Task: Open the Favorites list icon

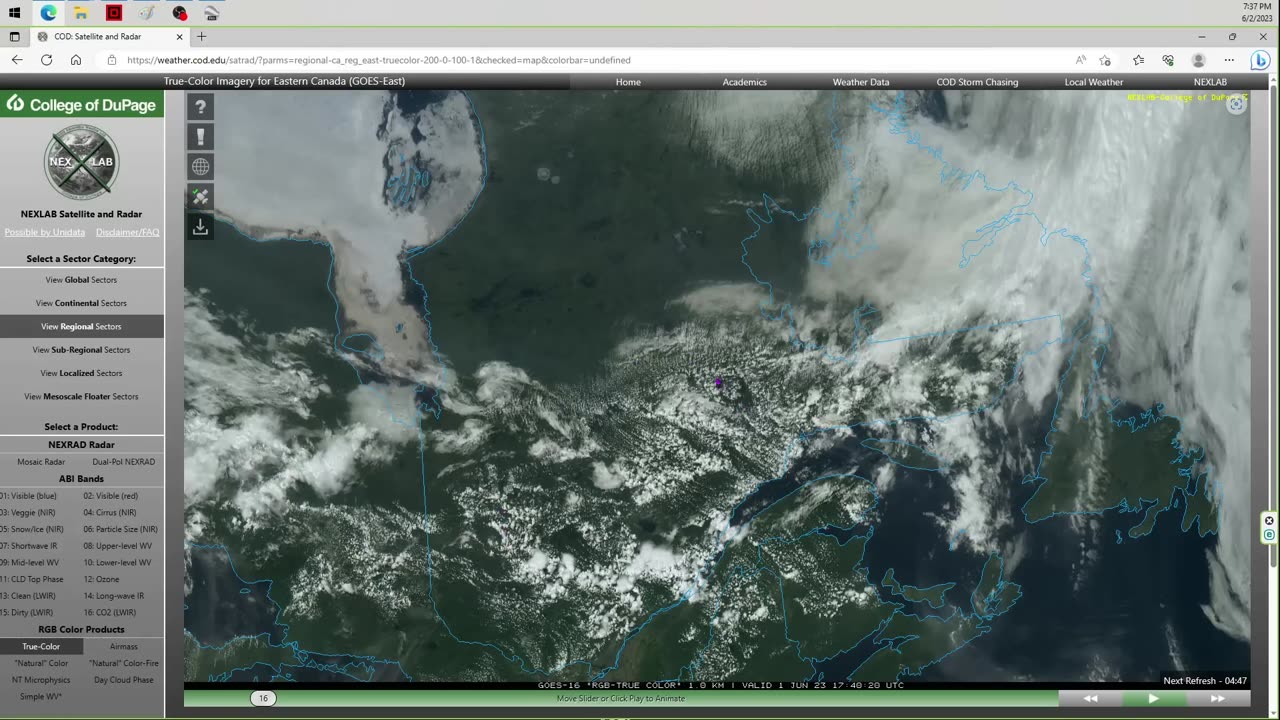Action: tap(1139, 60)
